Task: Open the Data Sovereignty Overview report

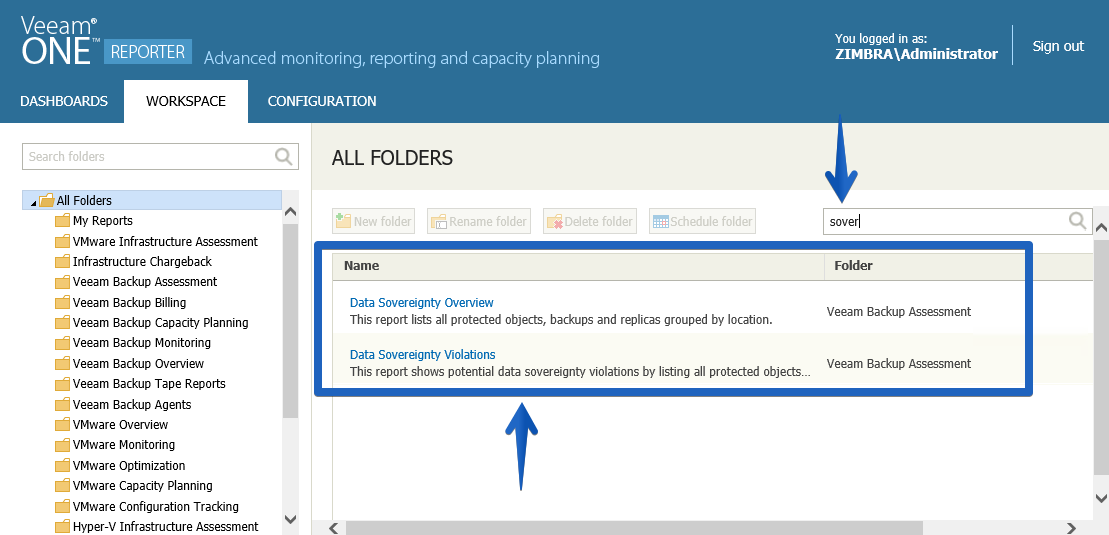Action: point(422,303)
